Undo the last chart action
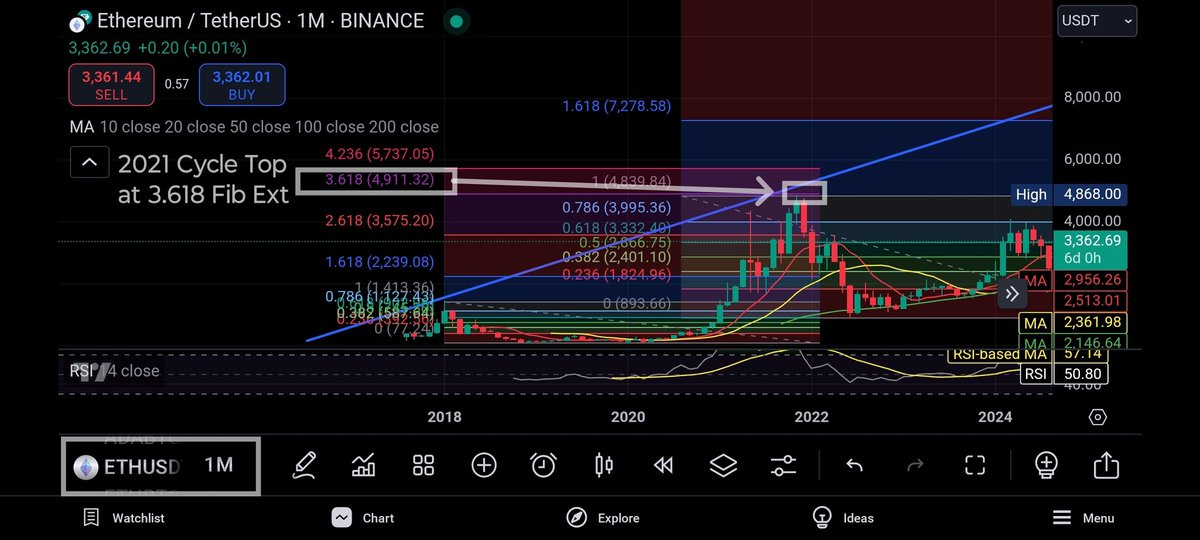The height and width of the screenshot is (540, 1200). 855,465
